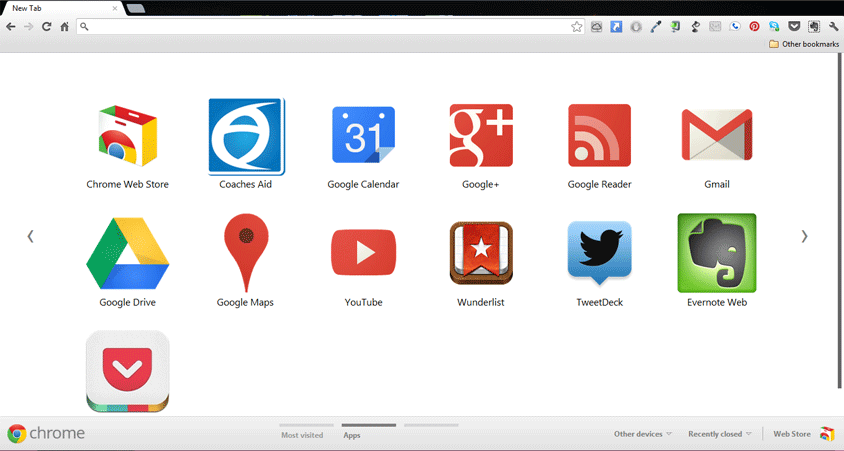Bookmark this page with the star icon

(x=577, y=27)
